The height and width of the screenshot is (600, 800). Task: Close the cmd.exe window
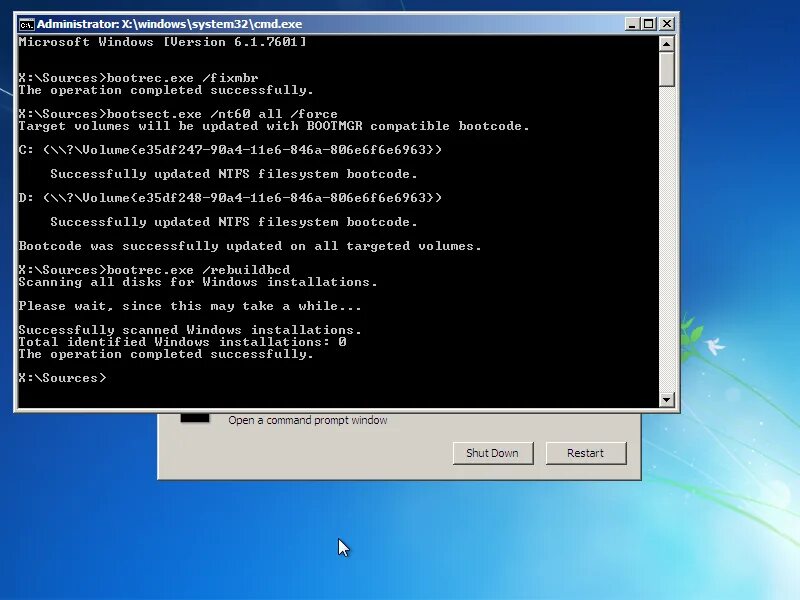[667, 24]
